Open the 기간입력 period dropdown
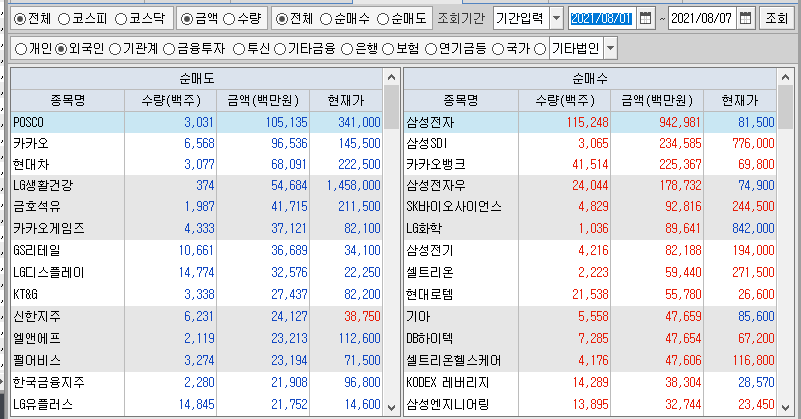Image resolution: width=801 pixels, height=419 pixels. pyautogui.click(x=557, y=19)
